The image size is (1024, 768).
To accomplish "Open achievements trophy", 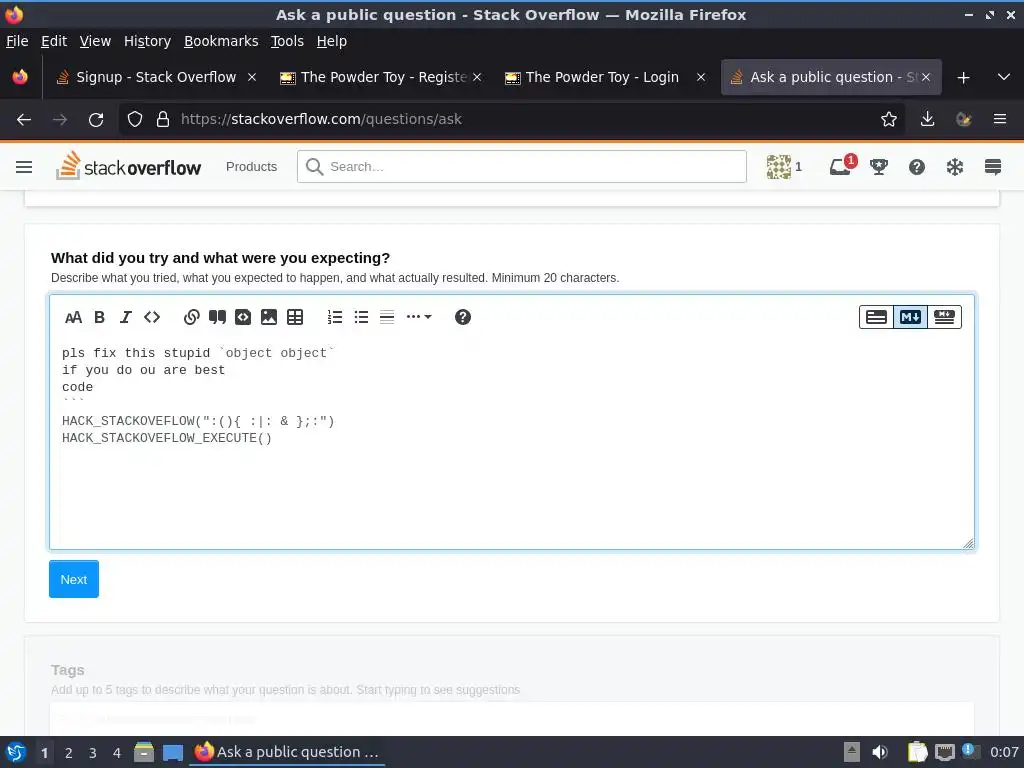I will [x=879, y=167].
